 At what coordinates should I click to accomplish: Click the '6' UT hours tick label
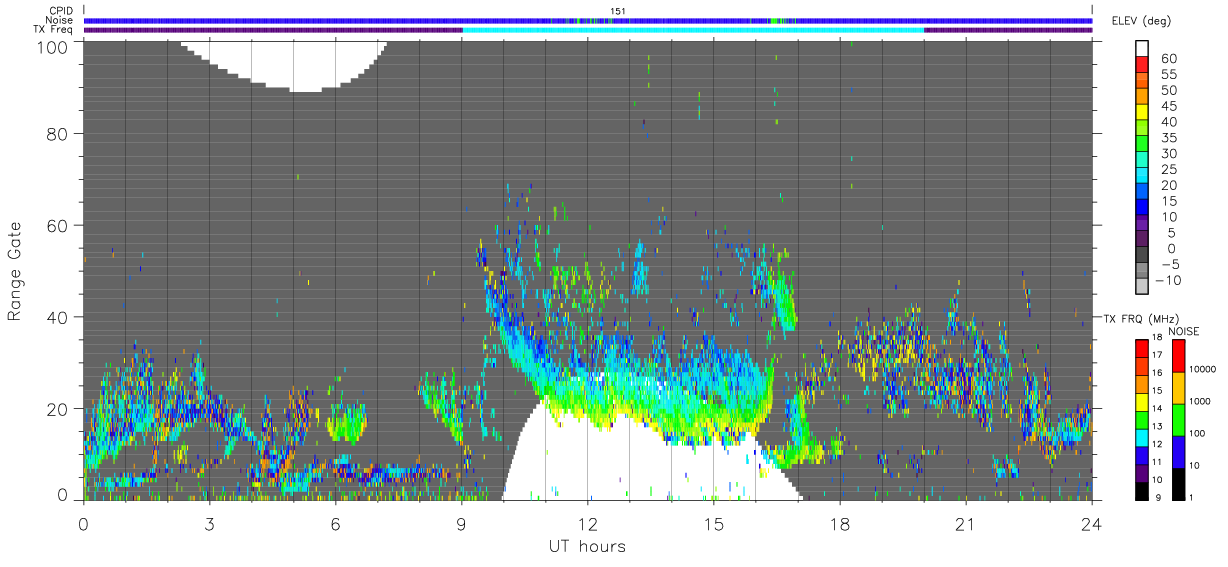[x=335, y=523]
